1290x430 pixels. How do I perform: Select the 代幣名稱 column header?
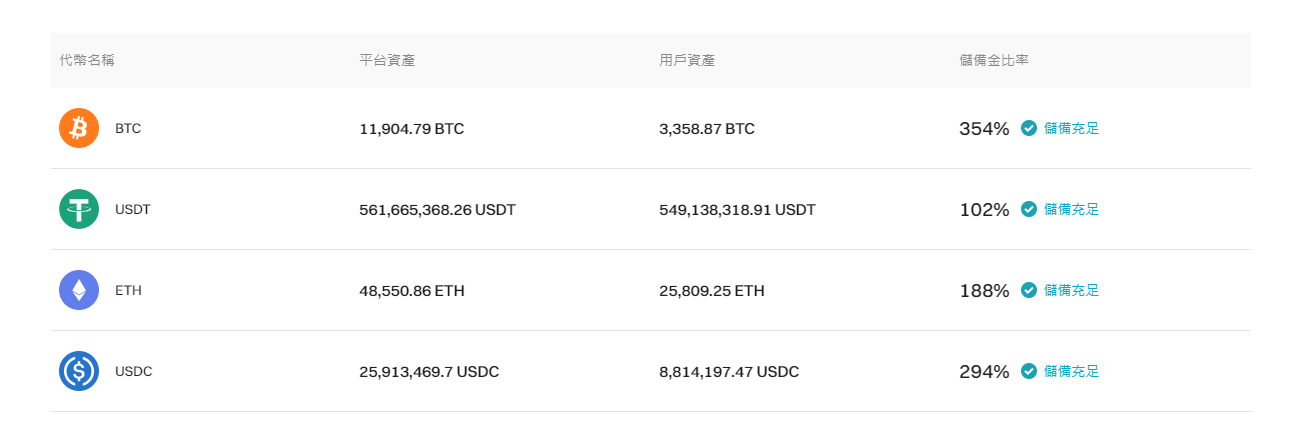(87, 60)
